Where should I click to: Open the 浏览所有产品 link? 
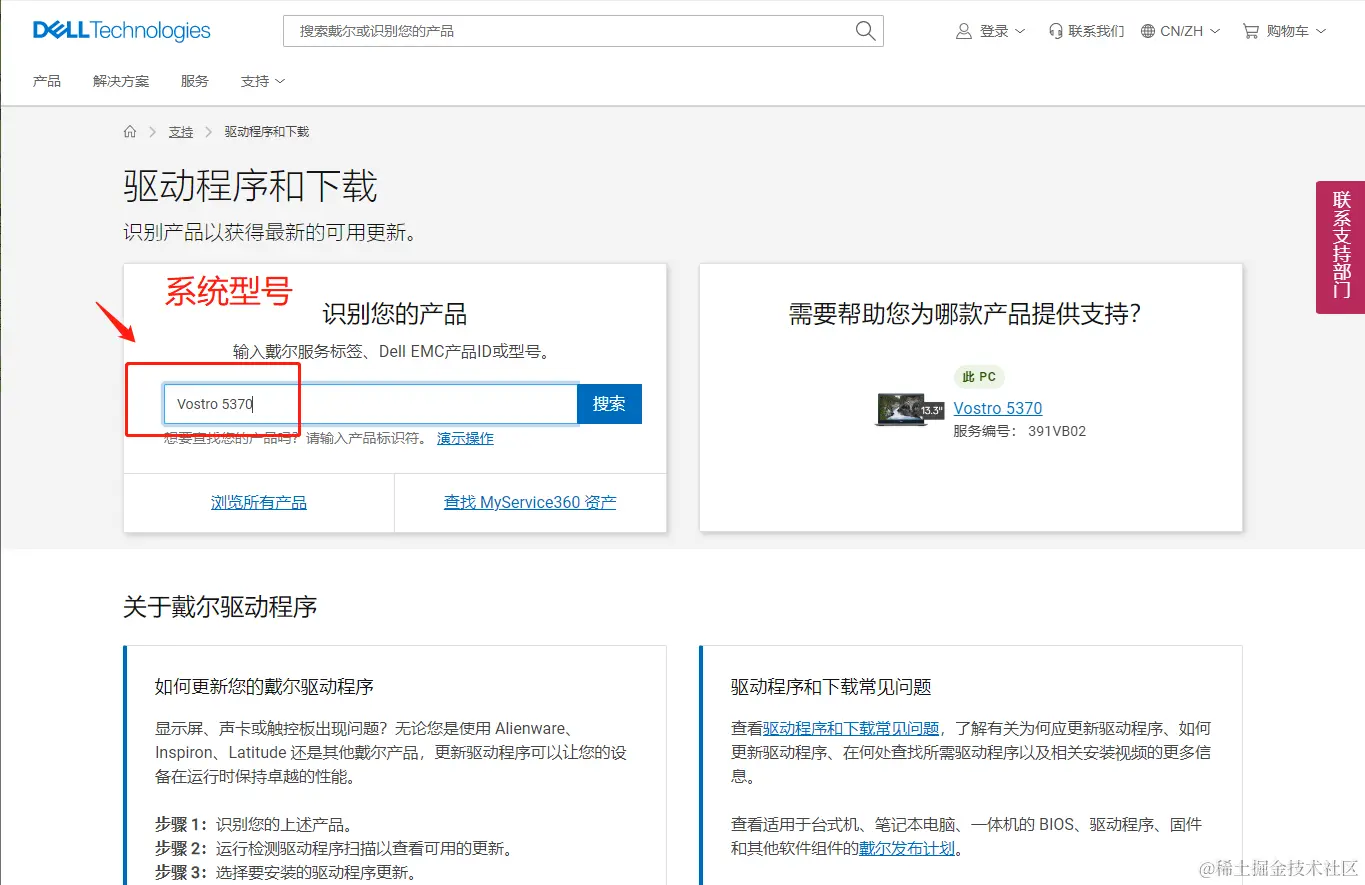(x=259, y=502)
